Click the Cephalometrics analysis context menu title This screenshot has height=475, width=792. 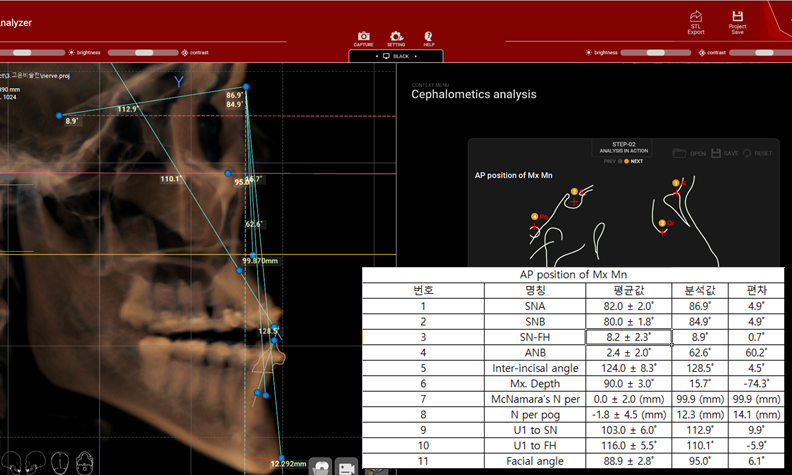click(x=474, y=94)
